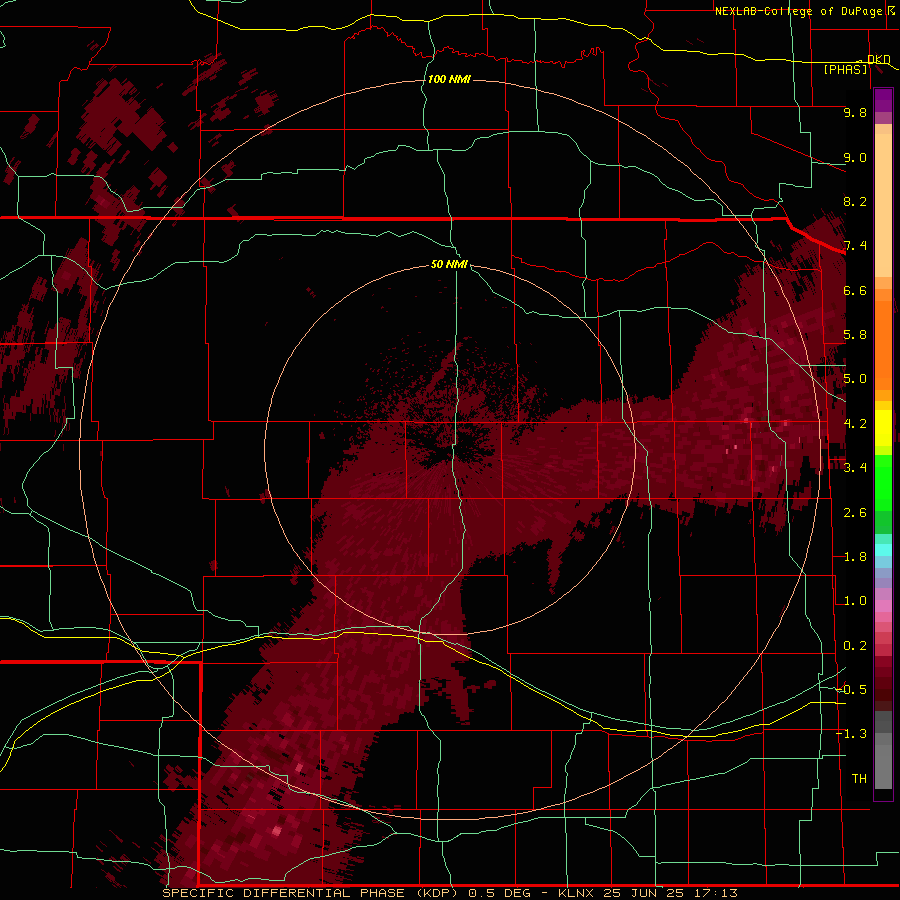
Task: Click the 9.8 scale value
Action: (x=855, y=112)
